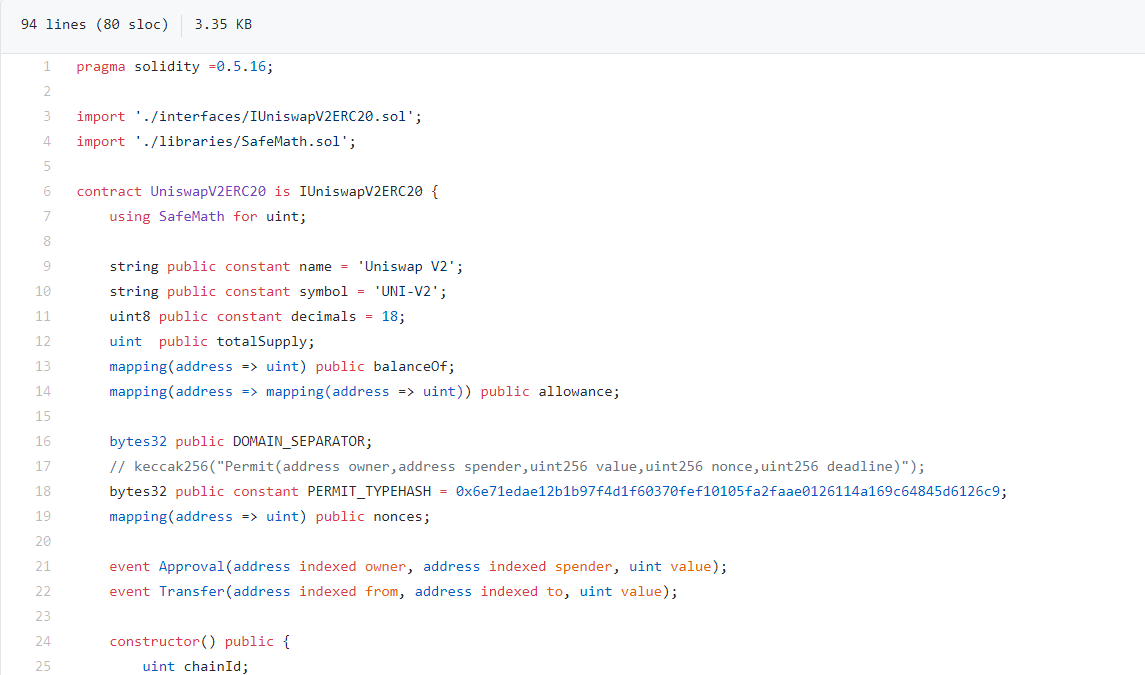Select line number 3 in the gutter

pos(47,116)
